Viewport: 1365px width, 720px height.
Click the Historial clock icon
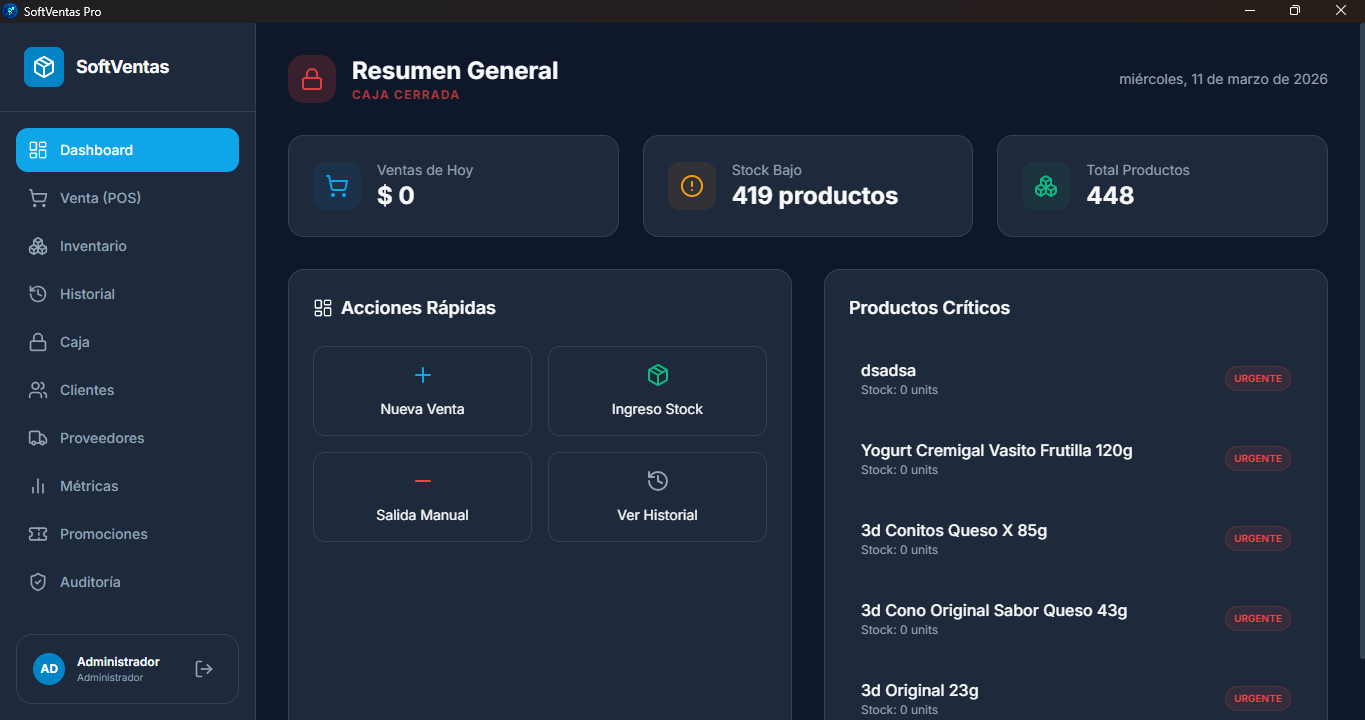coord(38,293)
